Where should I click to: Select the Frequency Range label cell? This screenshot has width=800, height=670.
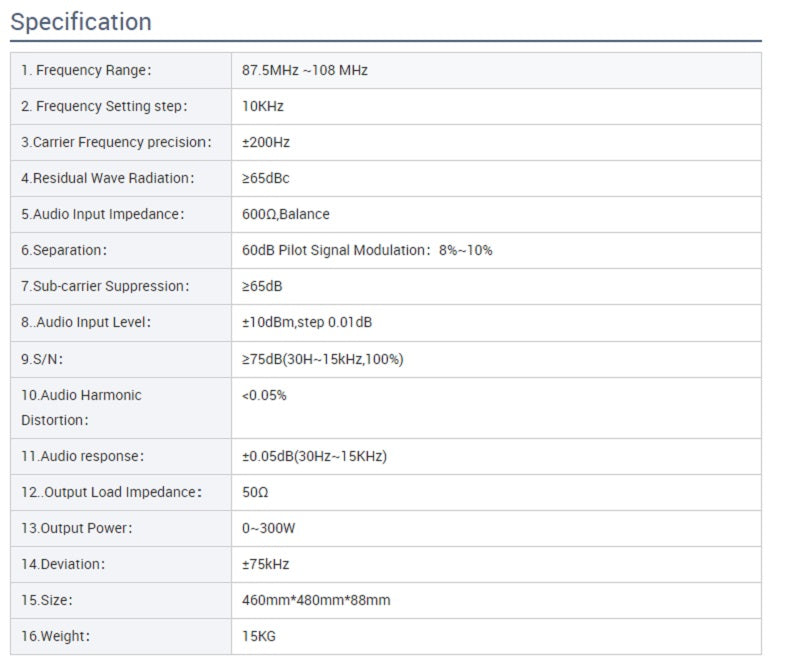point(86,70)
